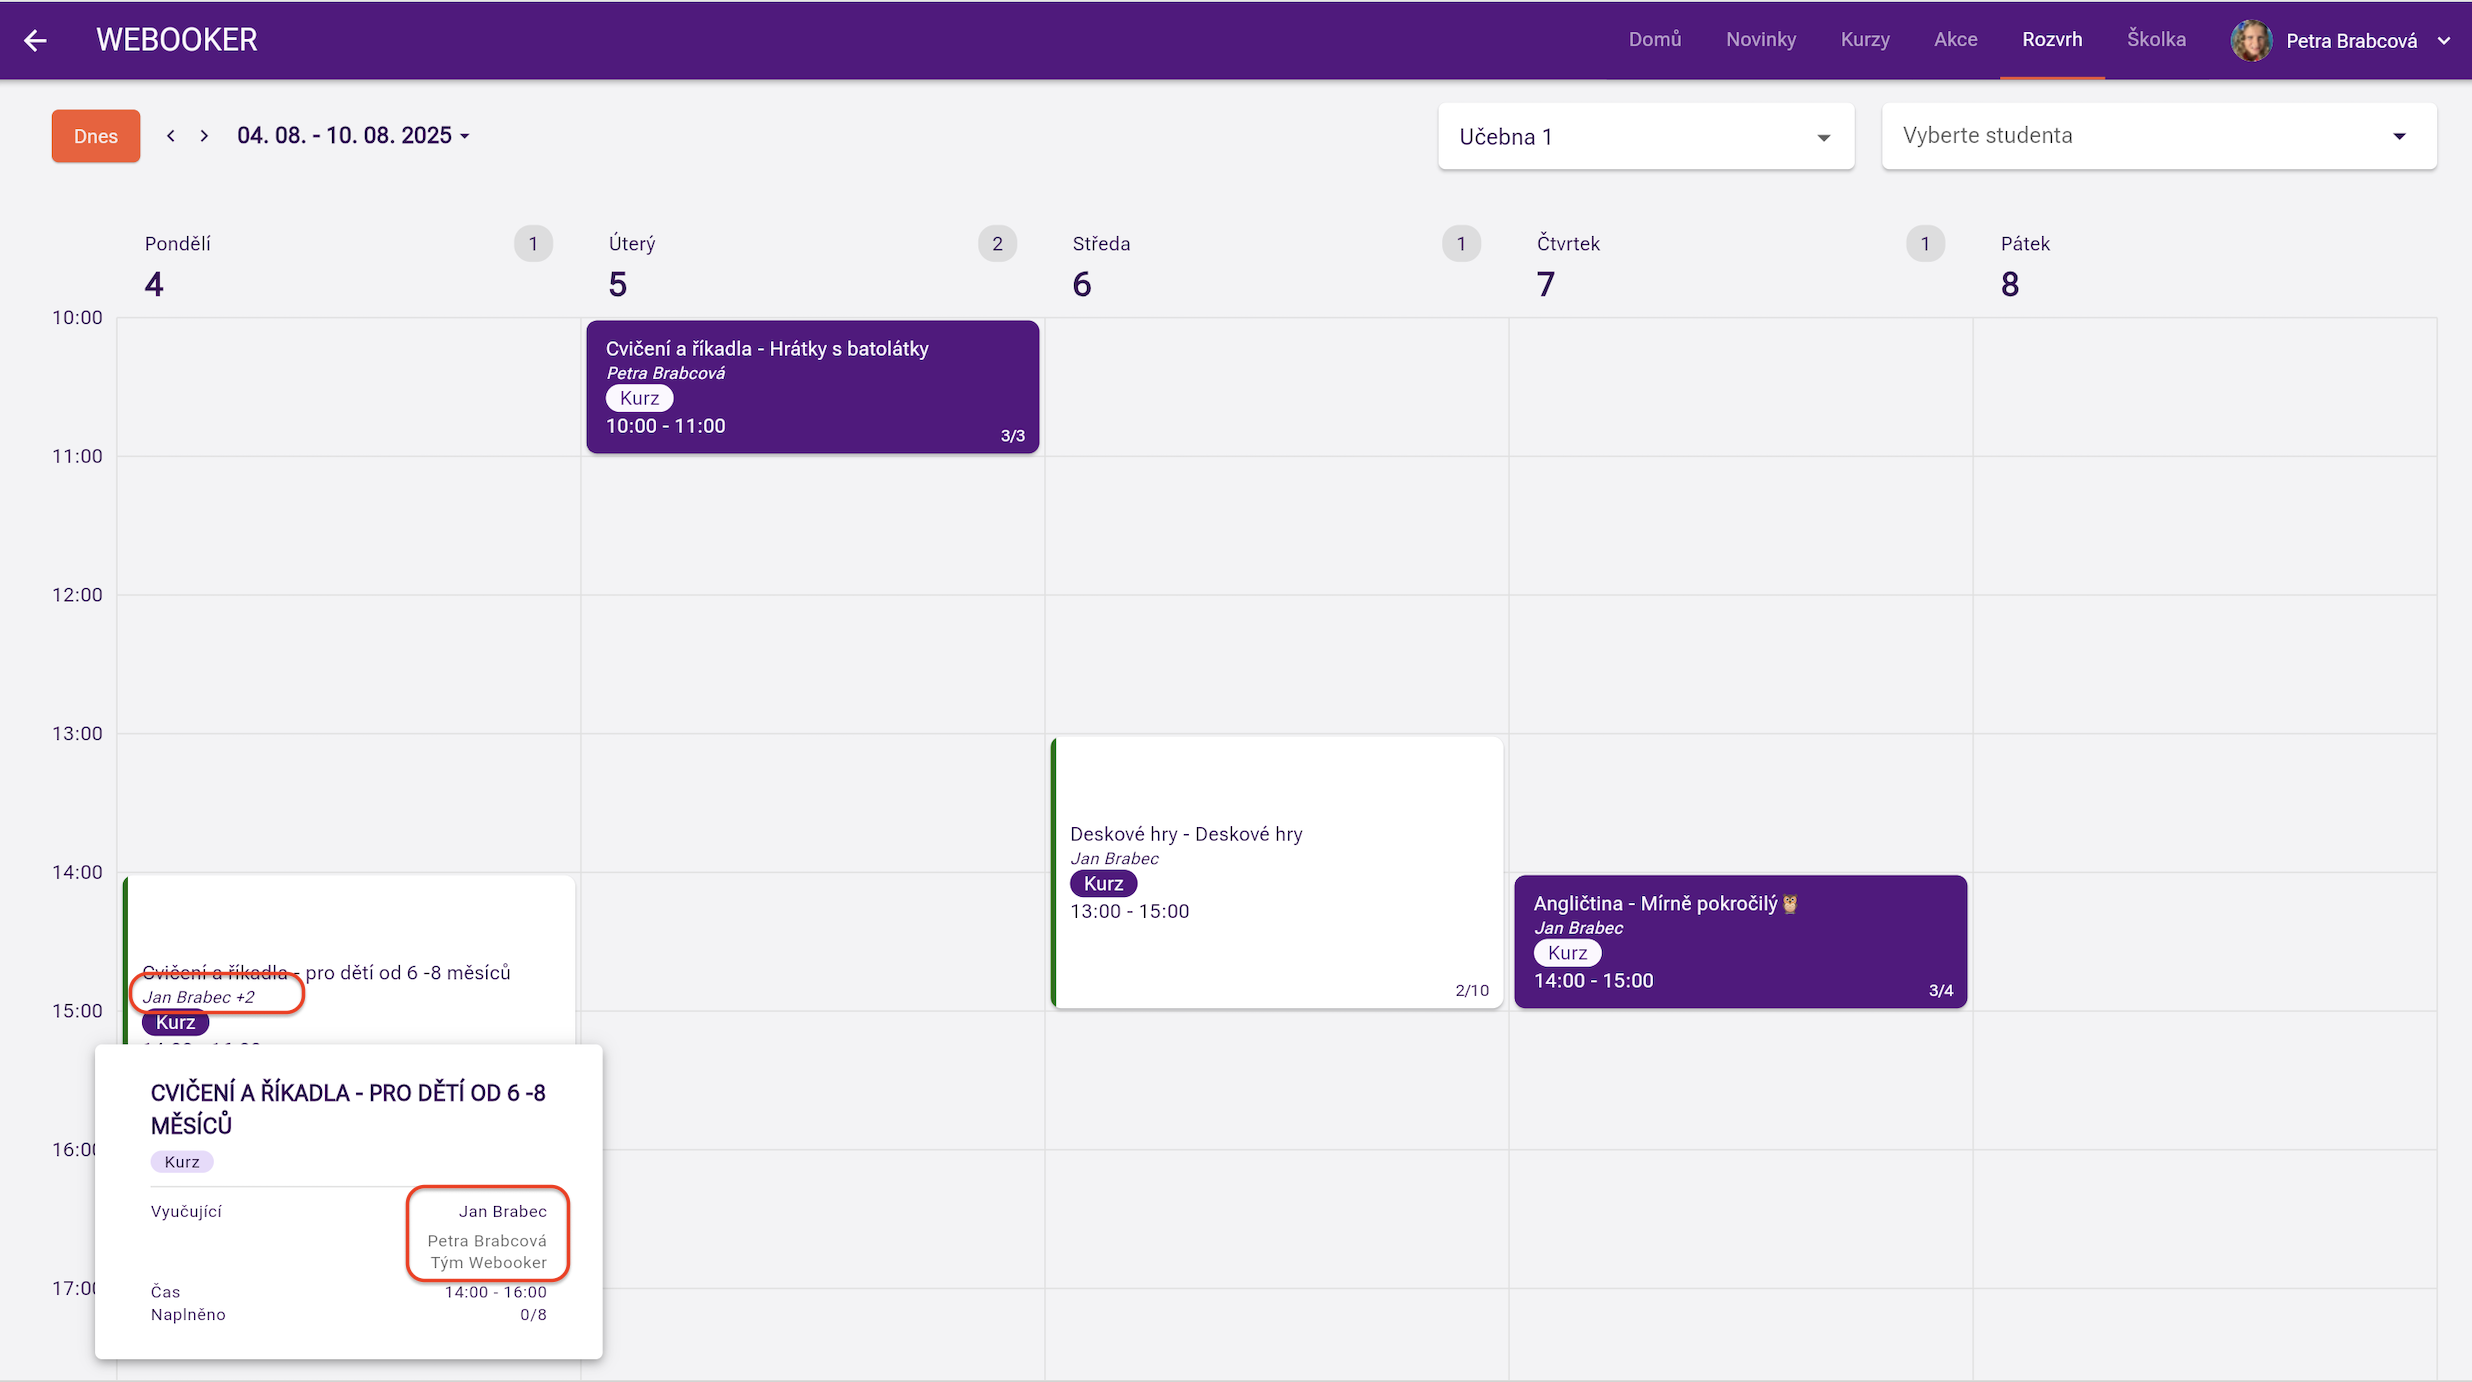
Task: Click Thursday event count badge
Action: coord(1925,244)
